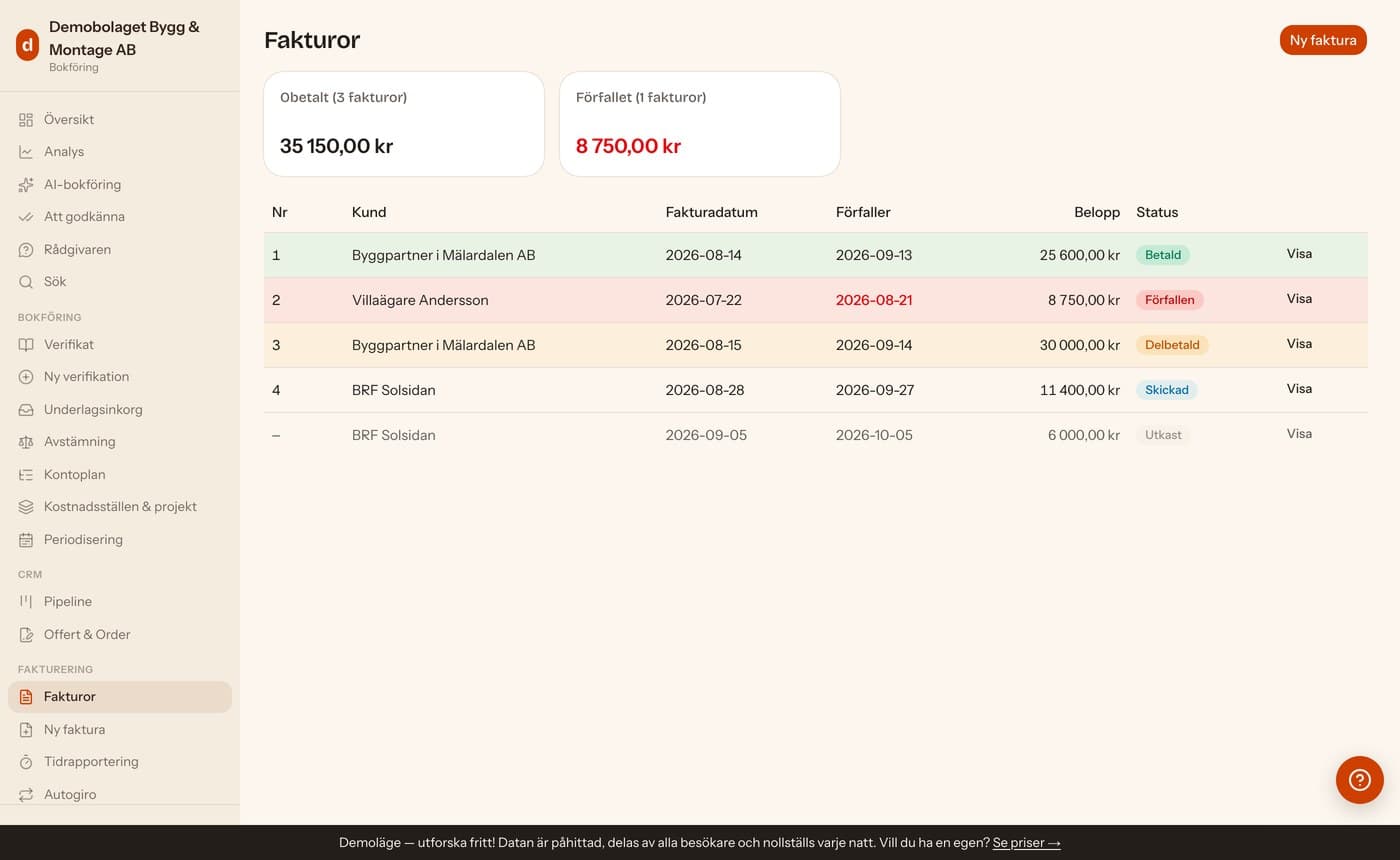This screenshot has width=1400, height=860.
Task: Click the Utkast status badge
Action: (1163, 435)
